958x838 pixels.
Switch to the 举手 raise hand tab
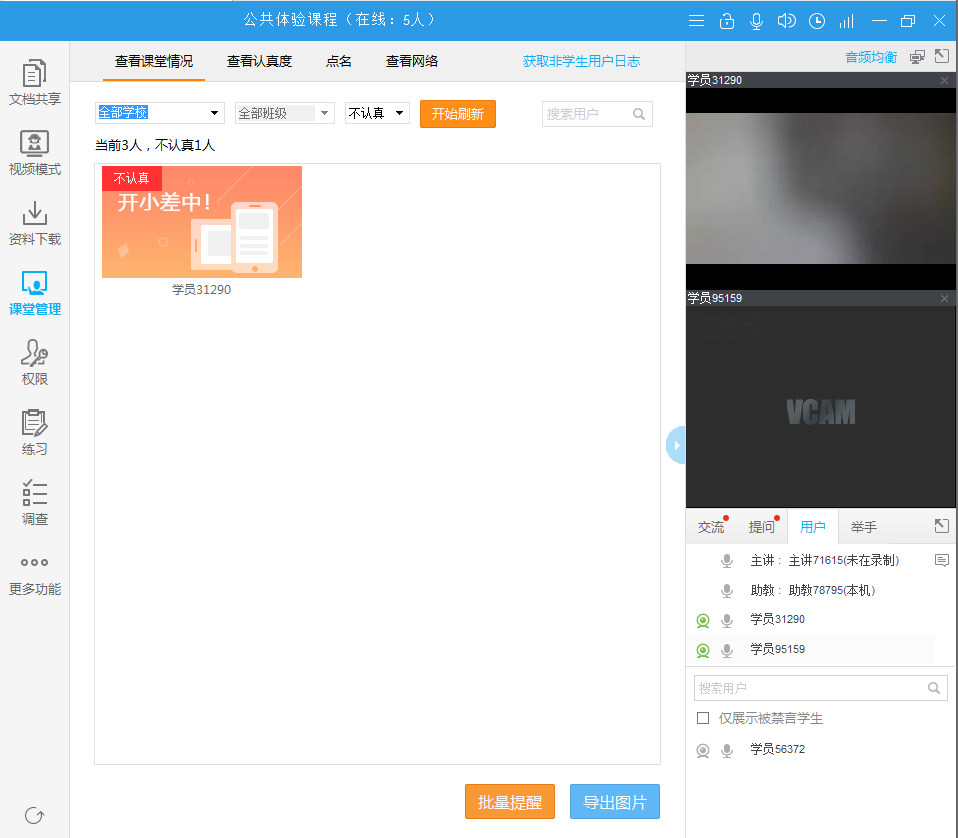click(864, 527)
